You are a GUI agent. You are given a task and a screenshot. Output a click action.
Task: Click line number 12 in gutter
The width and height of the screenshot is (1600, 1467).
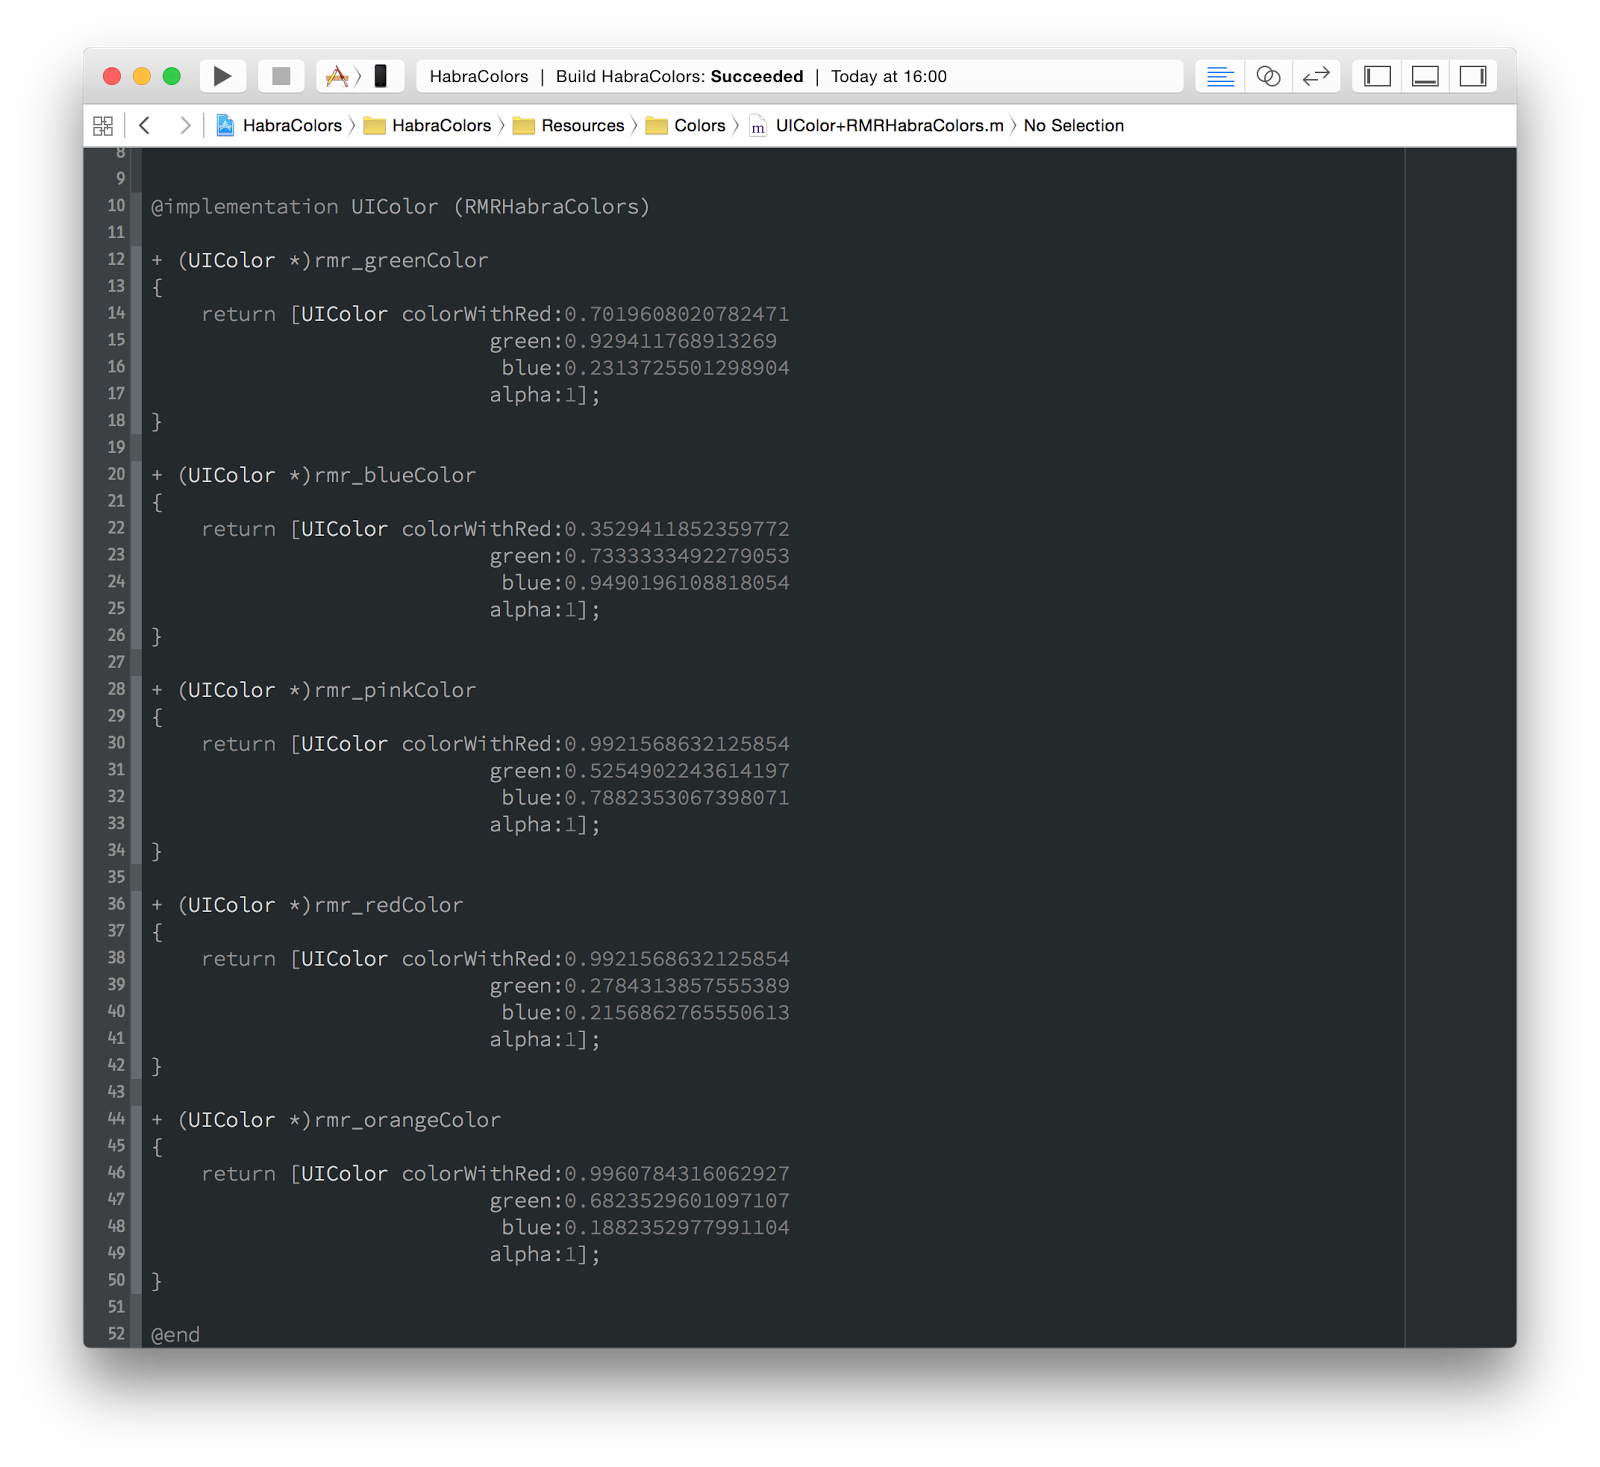(x=116, y=259)
